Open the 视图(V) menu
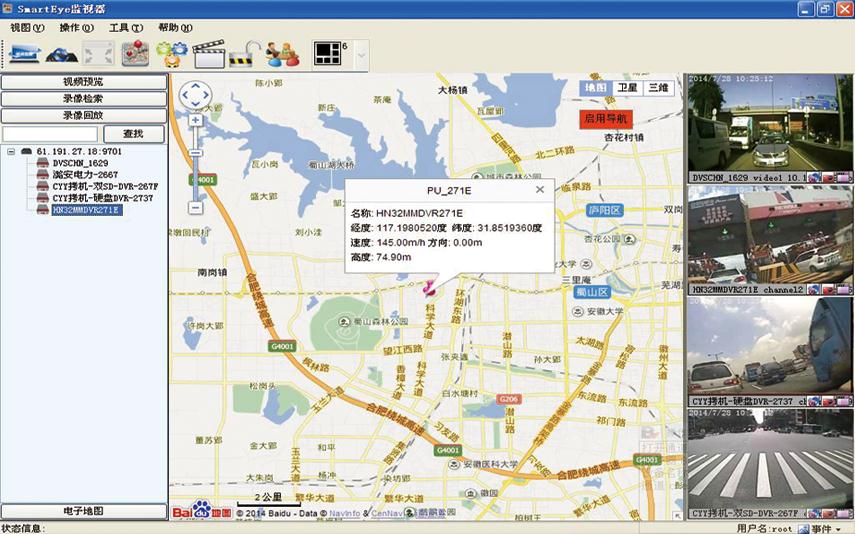855x534 pixels. pos(27,28)
